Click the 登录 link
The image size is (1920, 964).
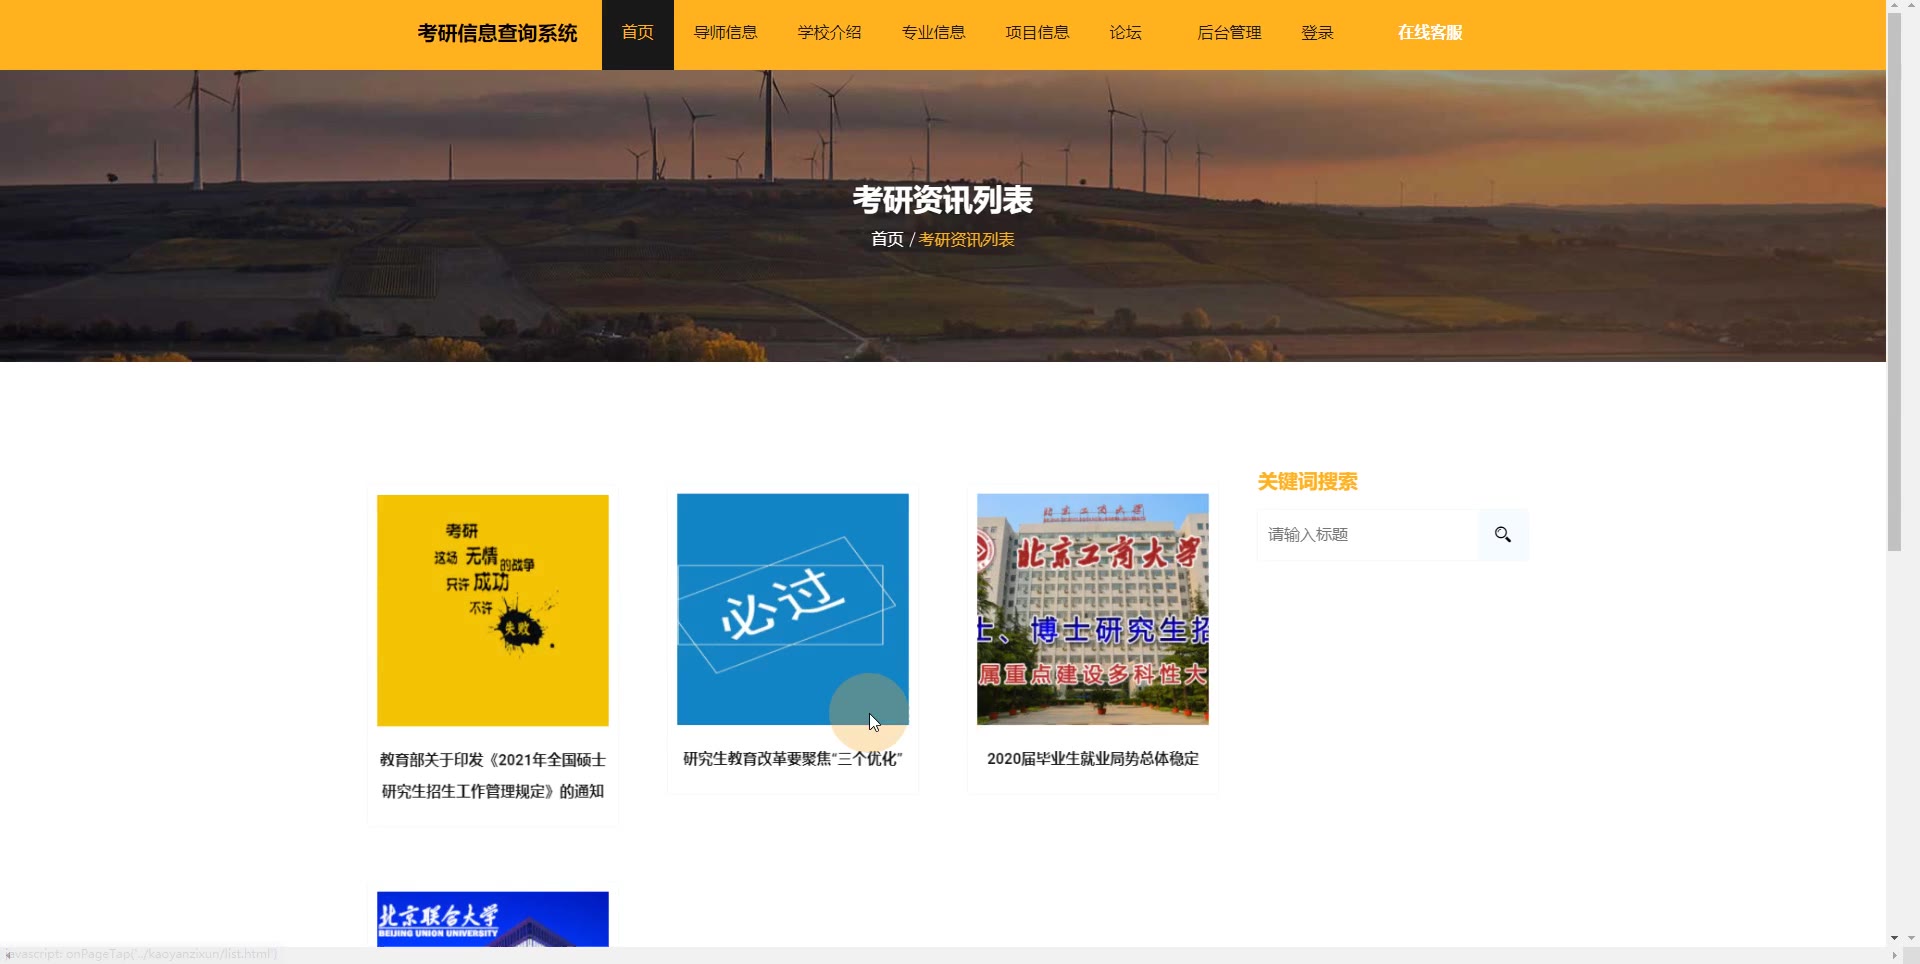click(1318, 33)
